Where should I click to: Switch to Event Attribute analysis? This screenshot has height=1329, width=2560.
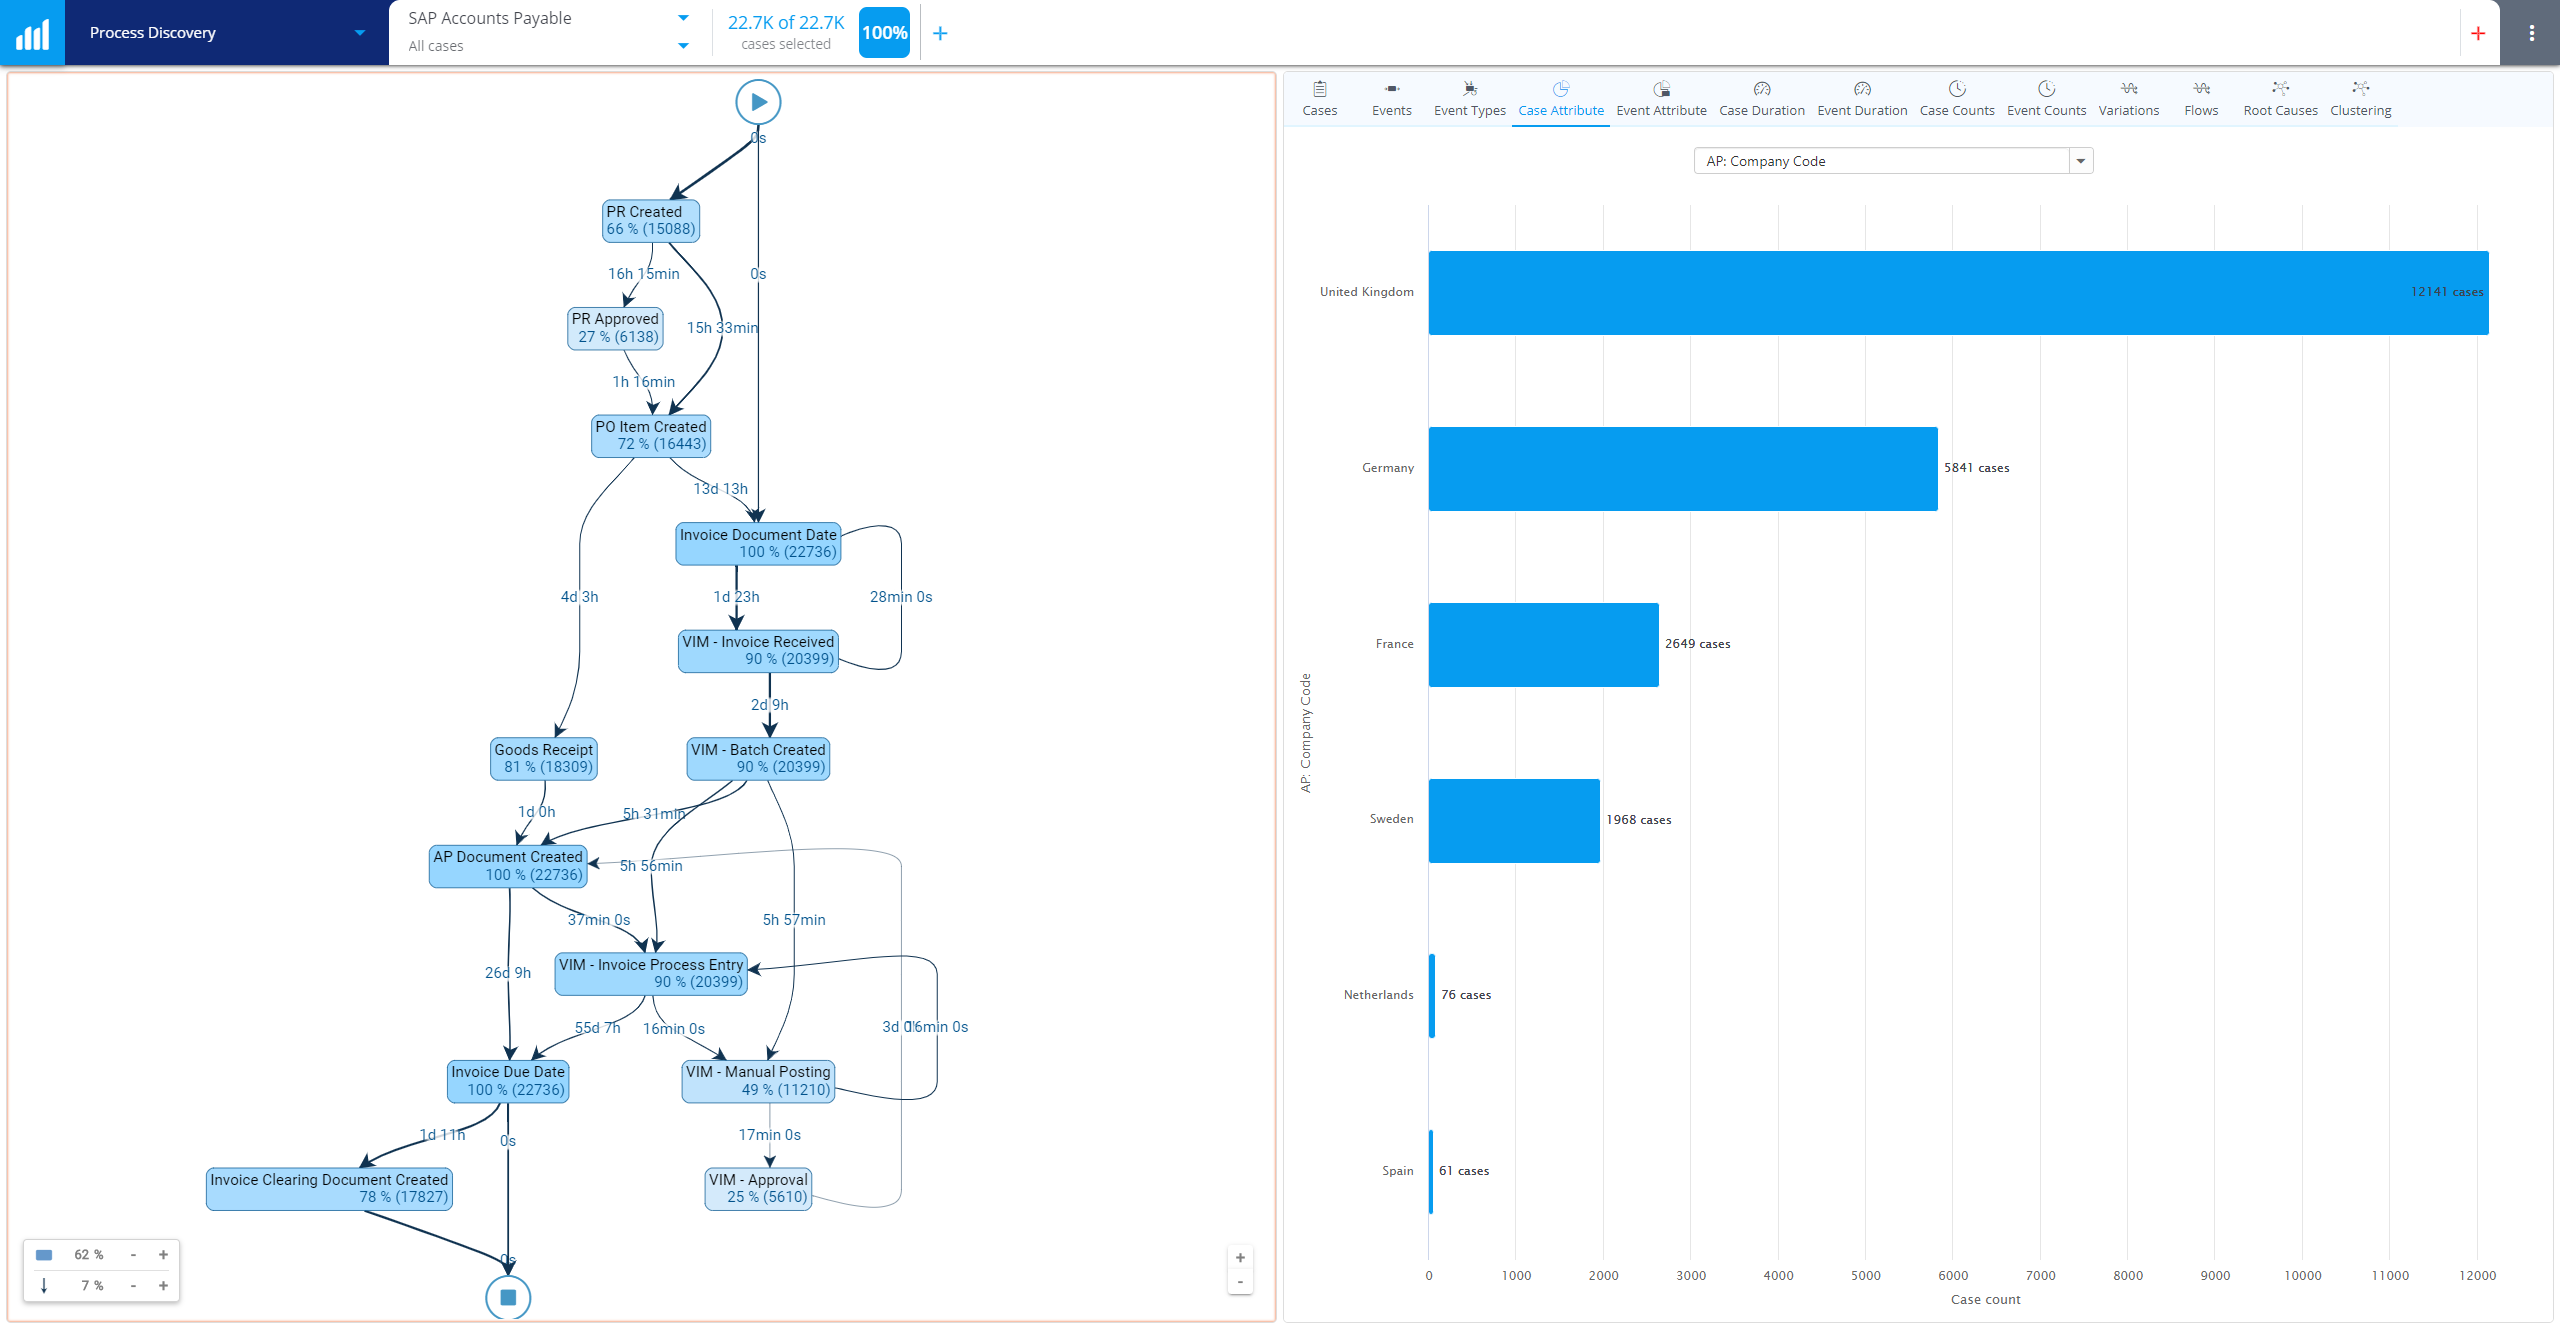pyautogui.click(x=1660, y=97)
